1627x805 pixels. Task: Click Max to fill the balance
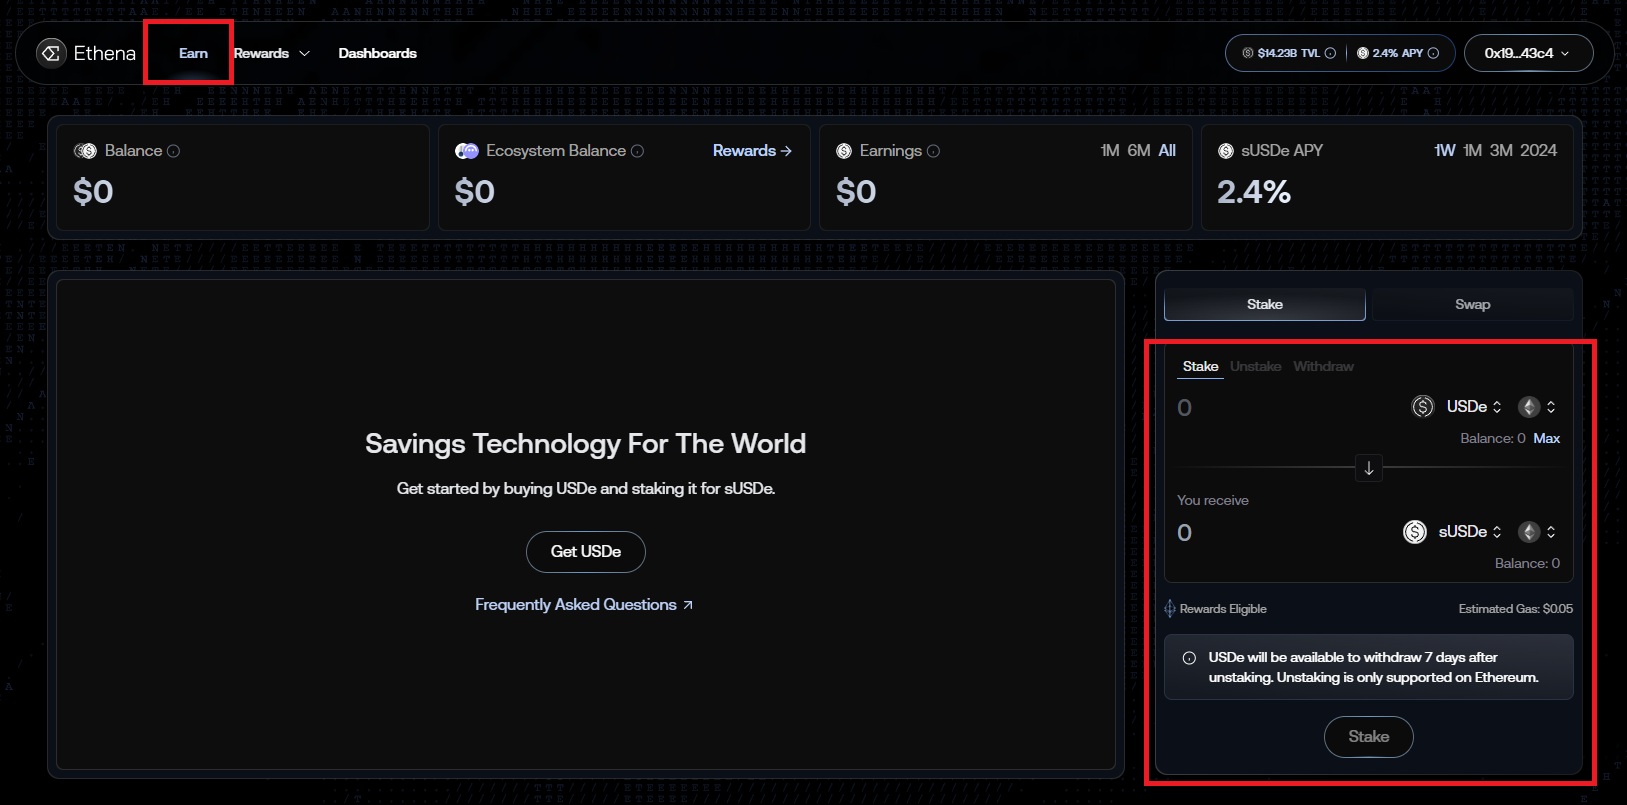click(1546, 439)
